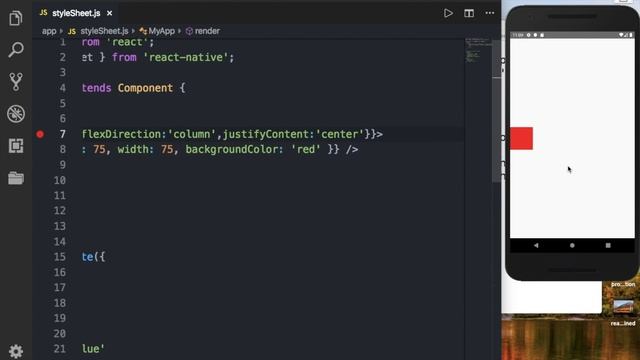Image resolution: width=640 pixels, height=360 pixels.
Task: Open the Debug (no-bug) icon
Action: [x=16, y=113]
